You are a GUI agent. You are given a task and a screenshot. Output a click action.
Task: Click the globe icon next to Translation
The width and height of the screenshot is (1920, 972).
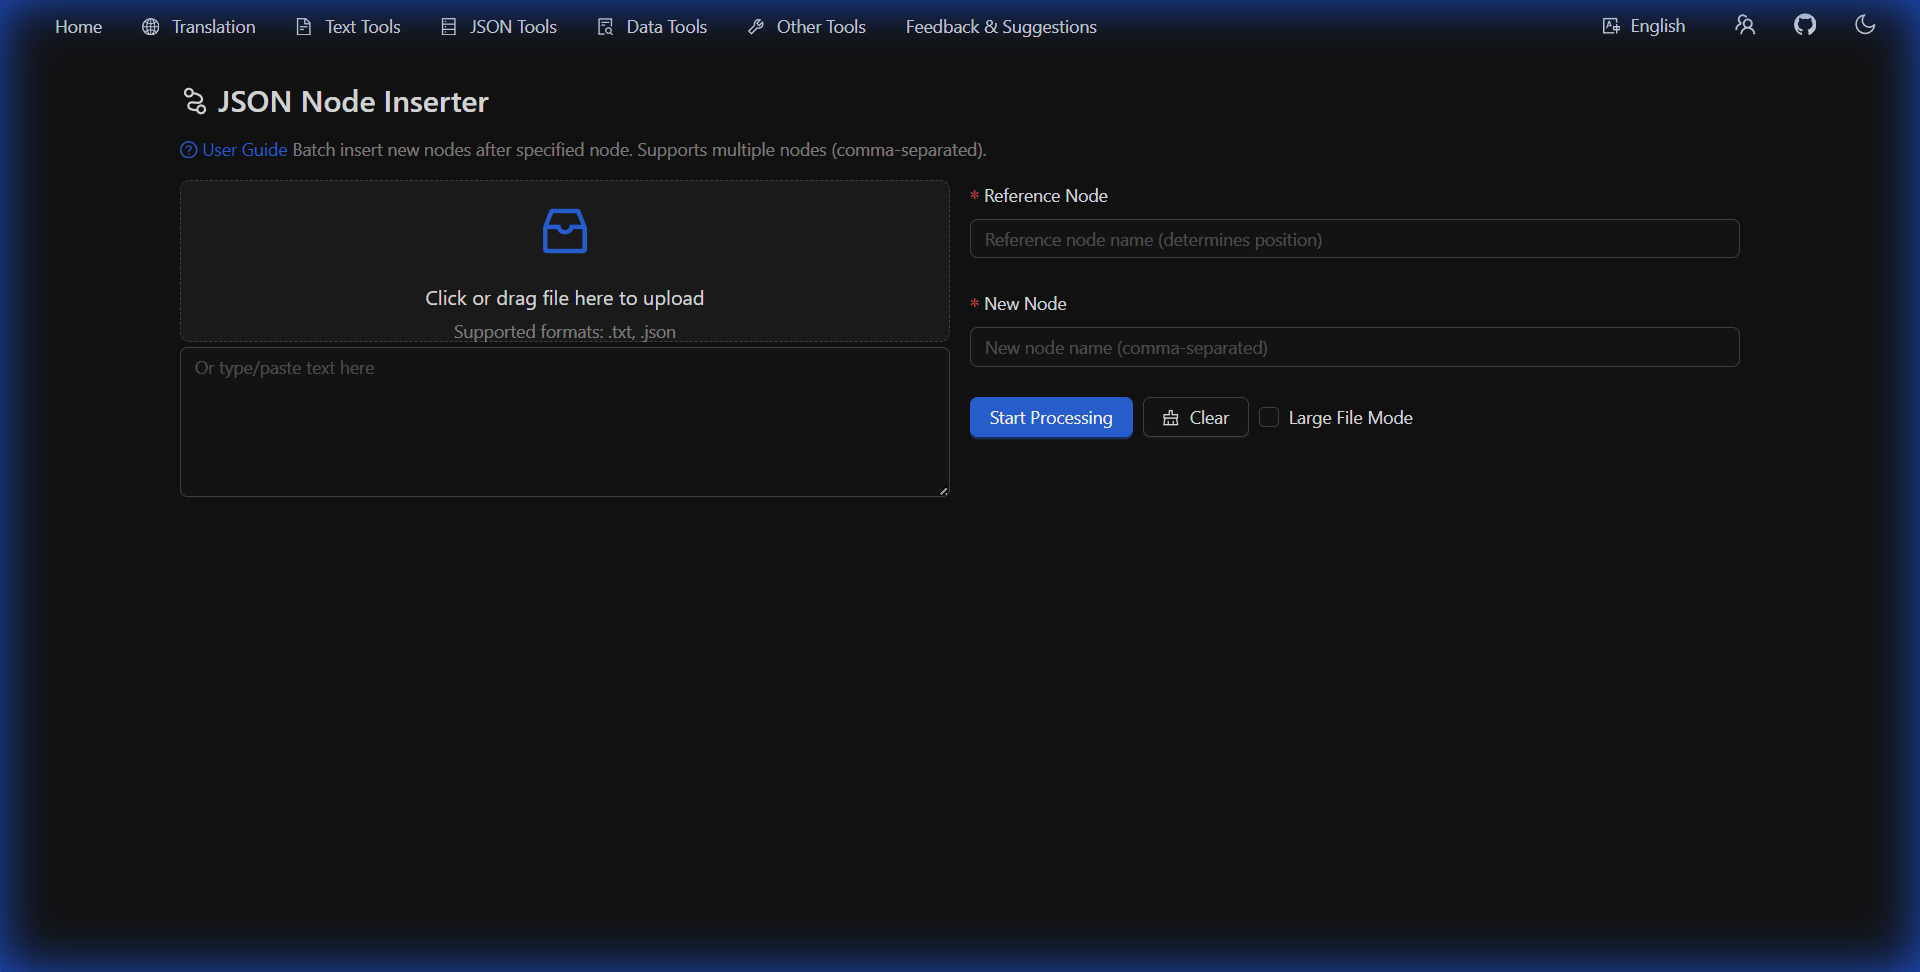[x=150, y=27]
